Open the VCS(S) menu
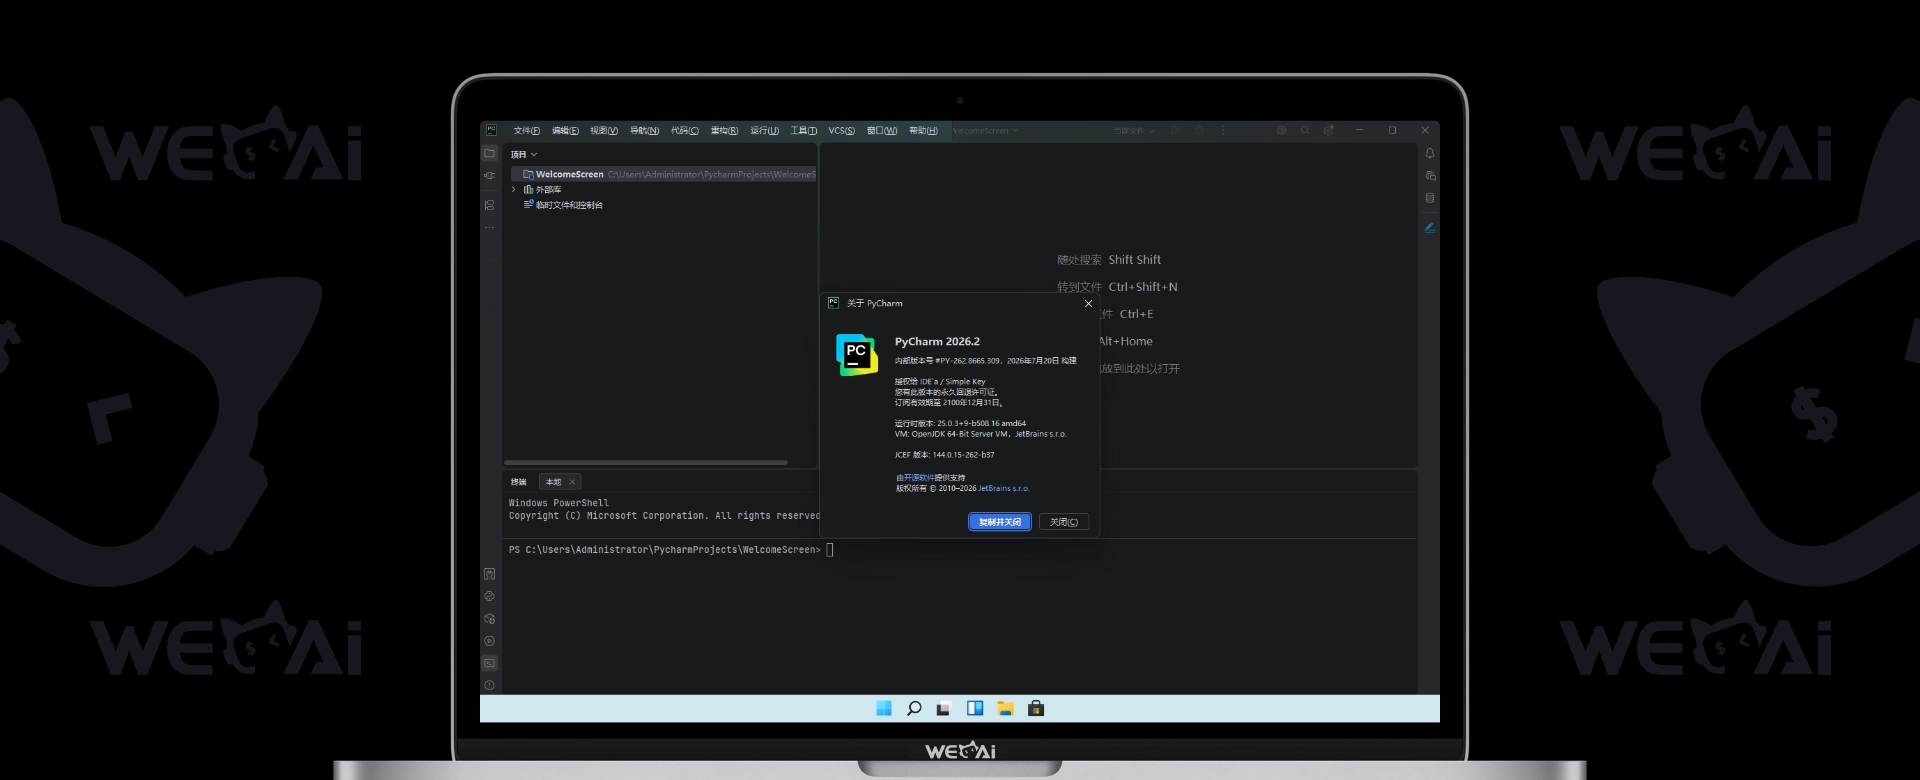This screenshot has width=1920, height=780. (x=842, y=131)
